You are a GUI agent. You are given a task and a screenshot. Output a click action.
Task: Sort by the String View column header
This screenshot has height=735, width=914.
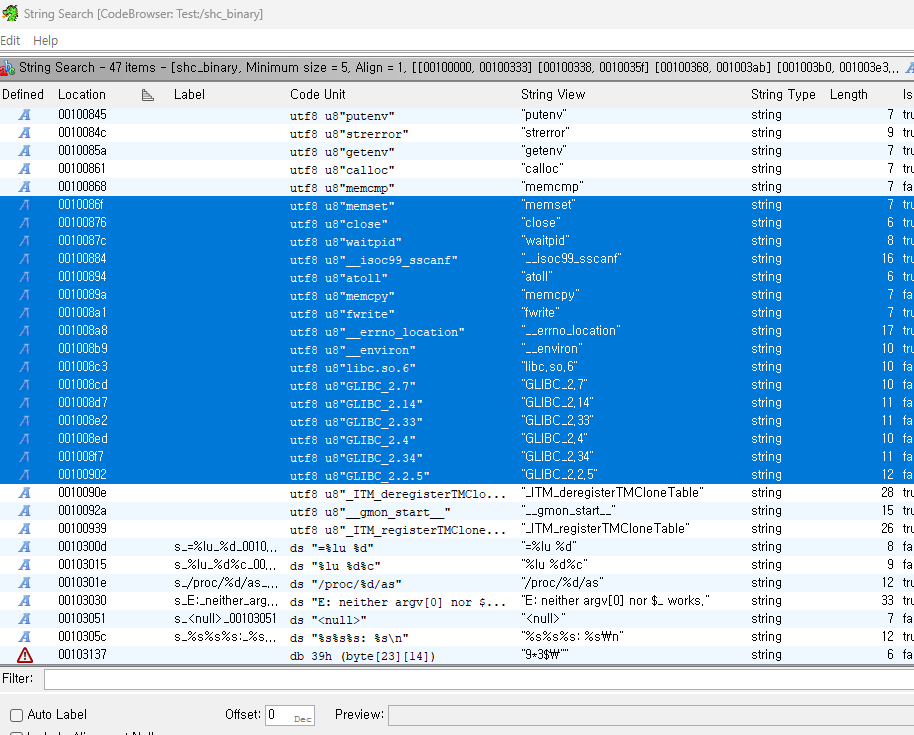click(553, 94)
